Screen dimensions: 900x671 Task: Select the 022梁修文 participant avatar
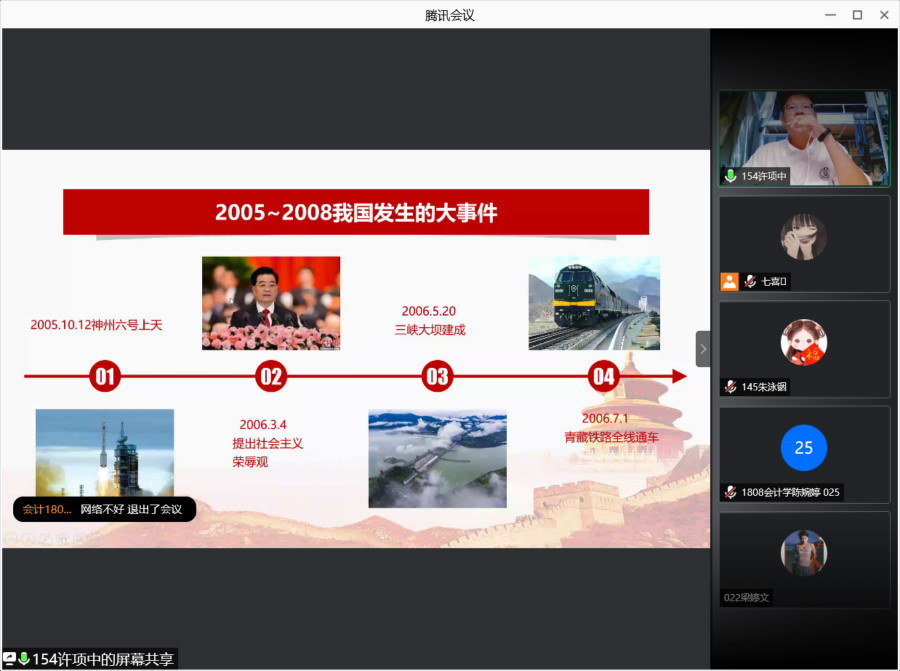[x=803, y=552]
